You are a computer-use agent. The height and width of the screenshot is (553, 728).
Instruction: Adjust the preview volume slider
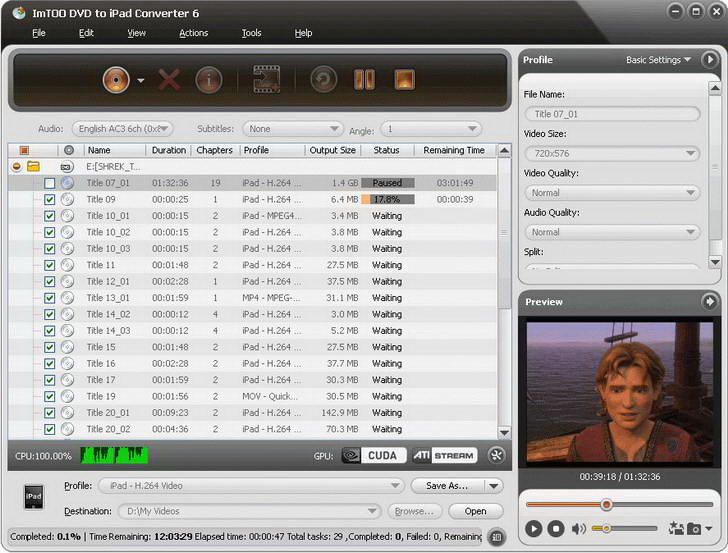(x=625, y=528)
